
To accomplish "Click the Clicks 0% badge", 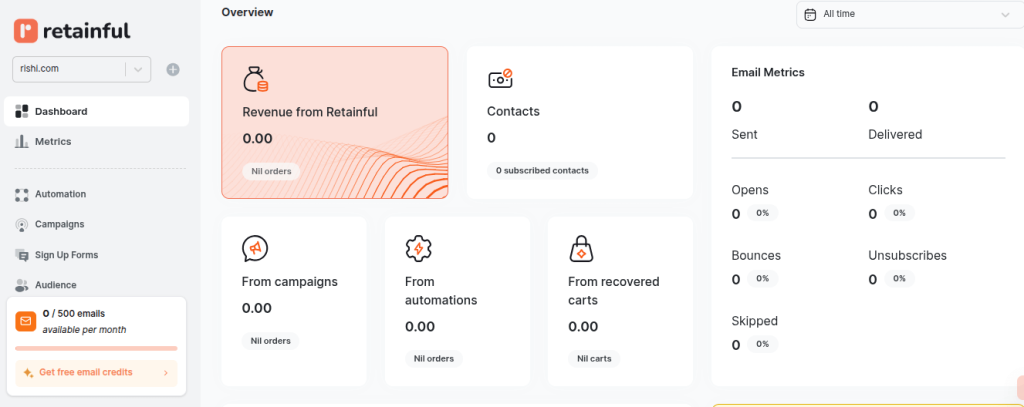I will point(899,213).
